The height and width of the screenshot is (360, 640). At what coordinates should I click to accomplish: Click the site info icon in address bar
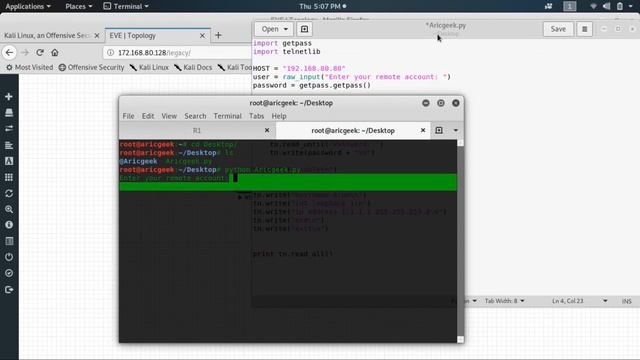pos(110,53)
